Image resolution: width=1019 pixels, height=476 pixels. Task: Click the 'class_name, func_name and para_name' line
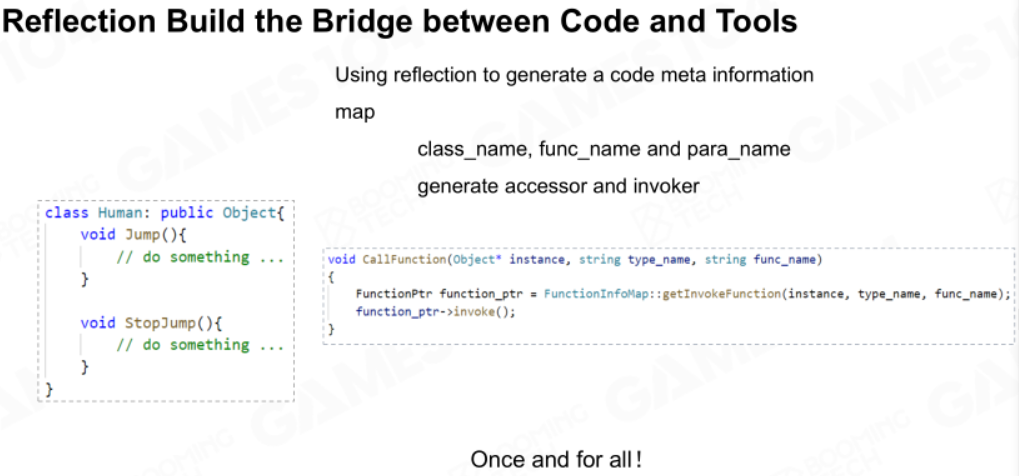point(604,150)
